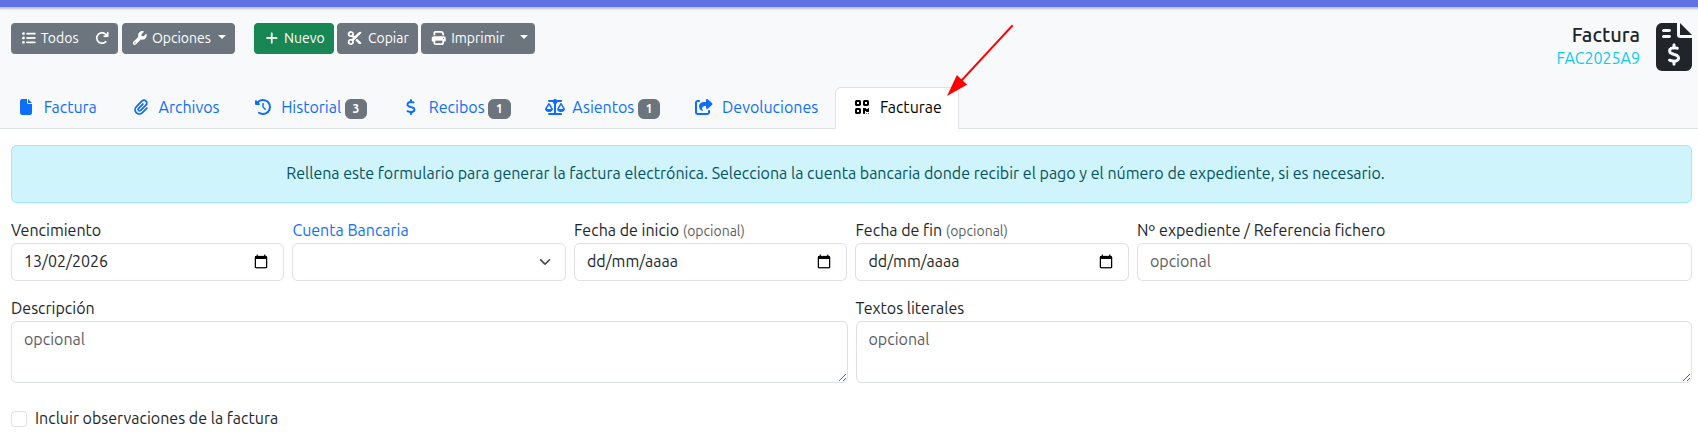Expand the Cuenta Bancaria dropdown
The height and width of the screenshot is (448, 1698).
pyautogui.click(x=428, y=262)
